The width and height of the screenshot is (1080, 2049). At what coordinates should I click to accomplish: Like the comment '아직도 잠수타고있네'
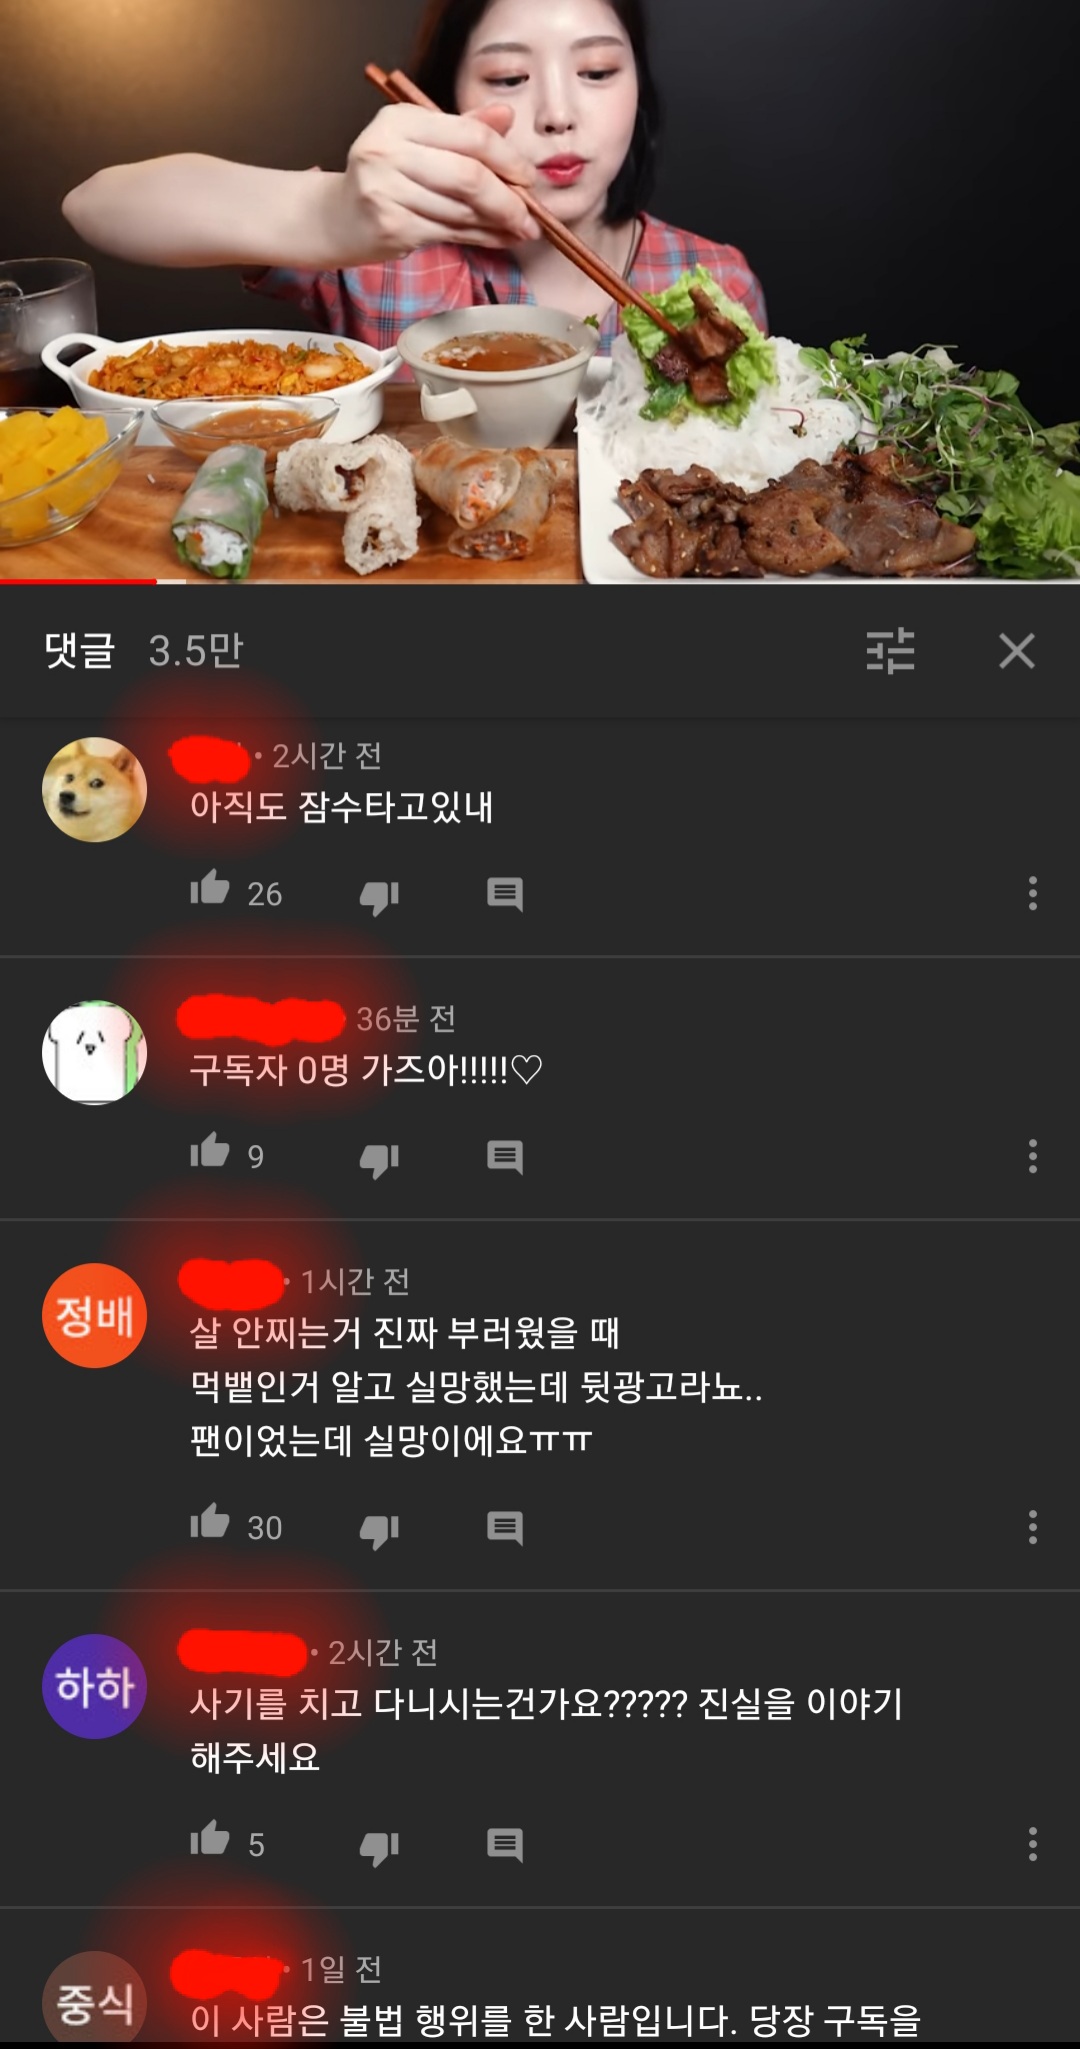click(210, 888)
